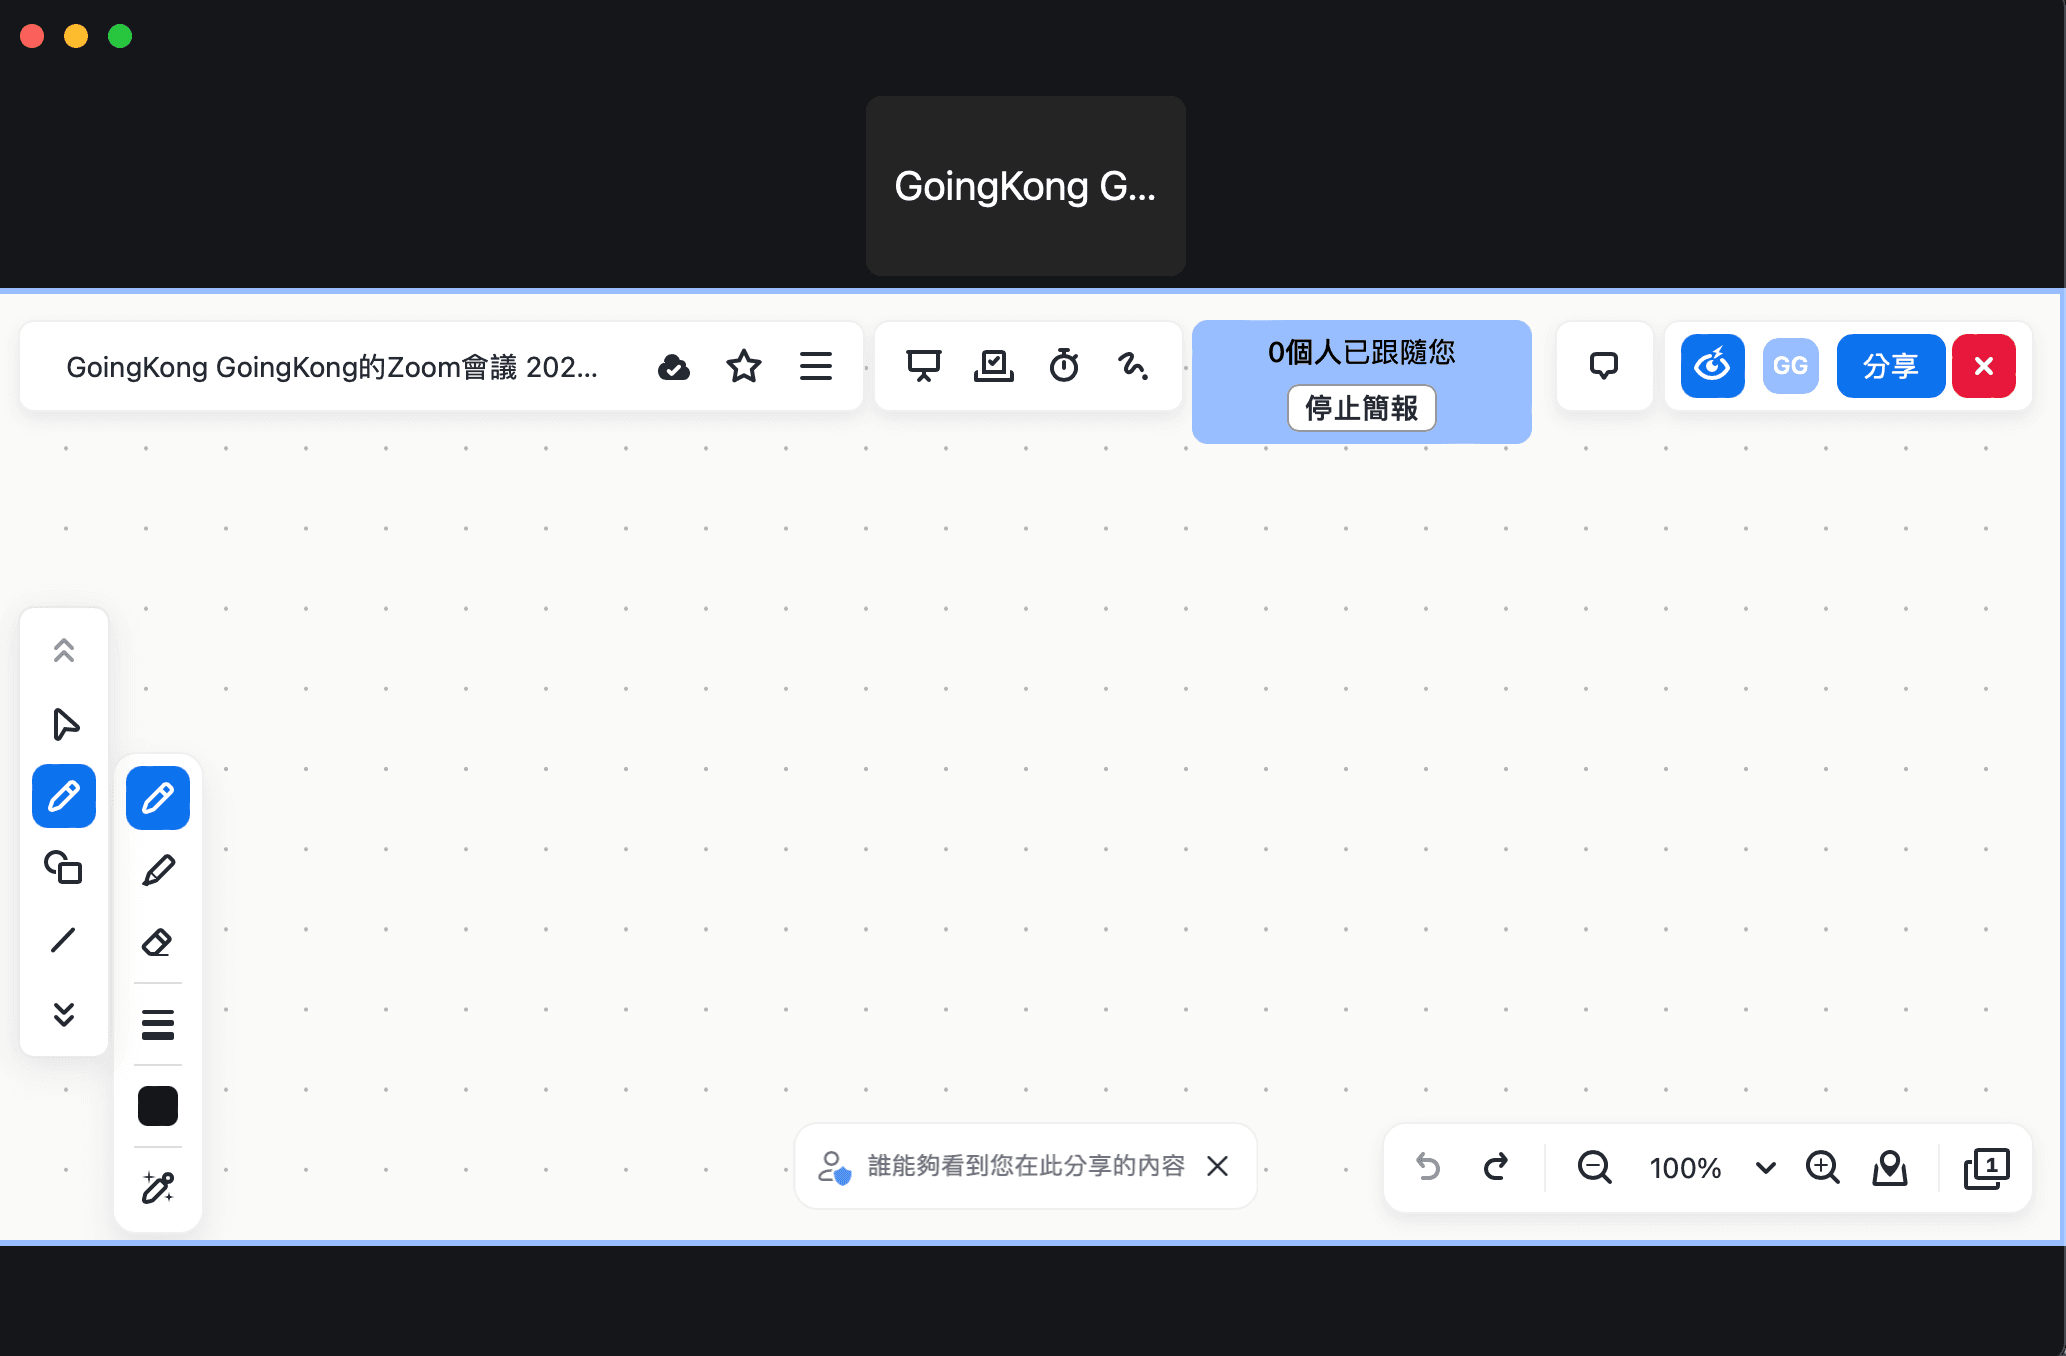This screenshot has width=2066, height=1356.
Task: Select the line tool
Action: (x=63, y=940)
